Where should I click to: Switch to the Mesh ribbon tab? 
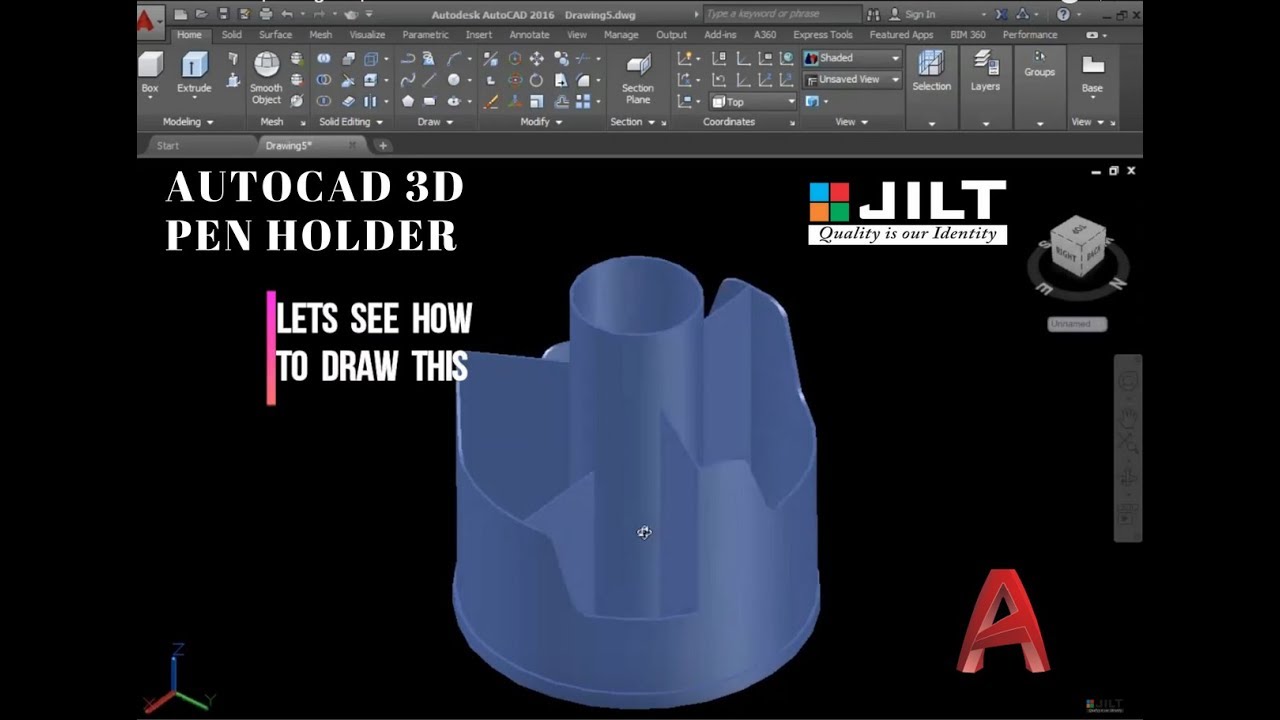321,35
